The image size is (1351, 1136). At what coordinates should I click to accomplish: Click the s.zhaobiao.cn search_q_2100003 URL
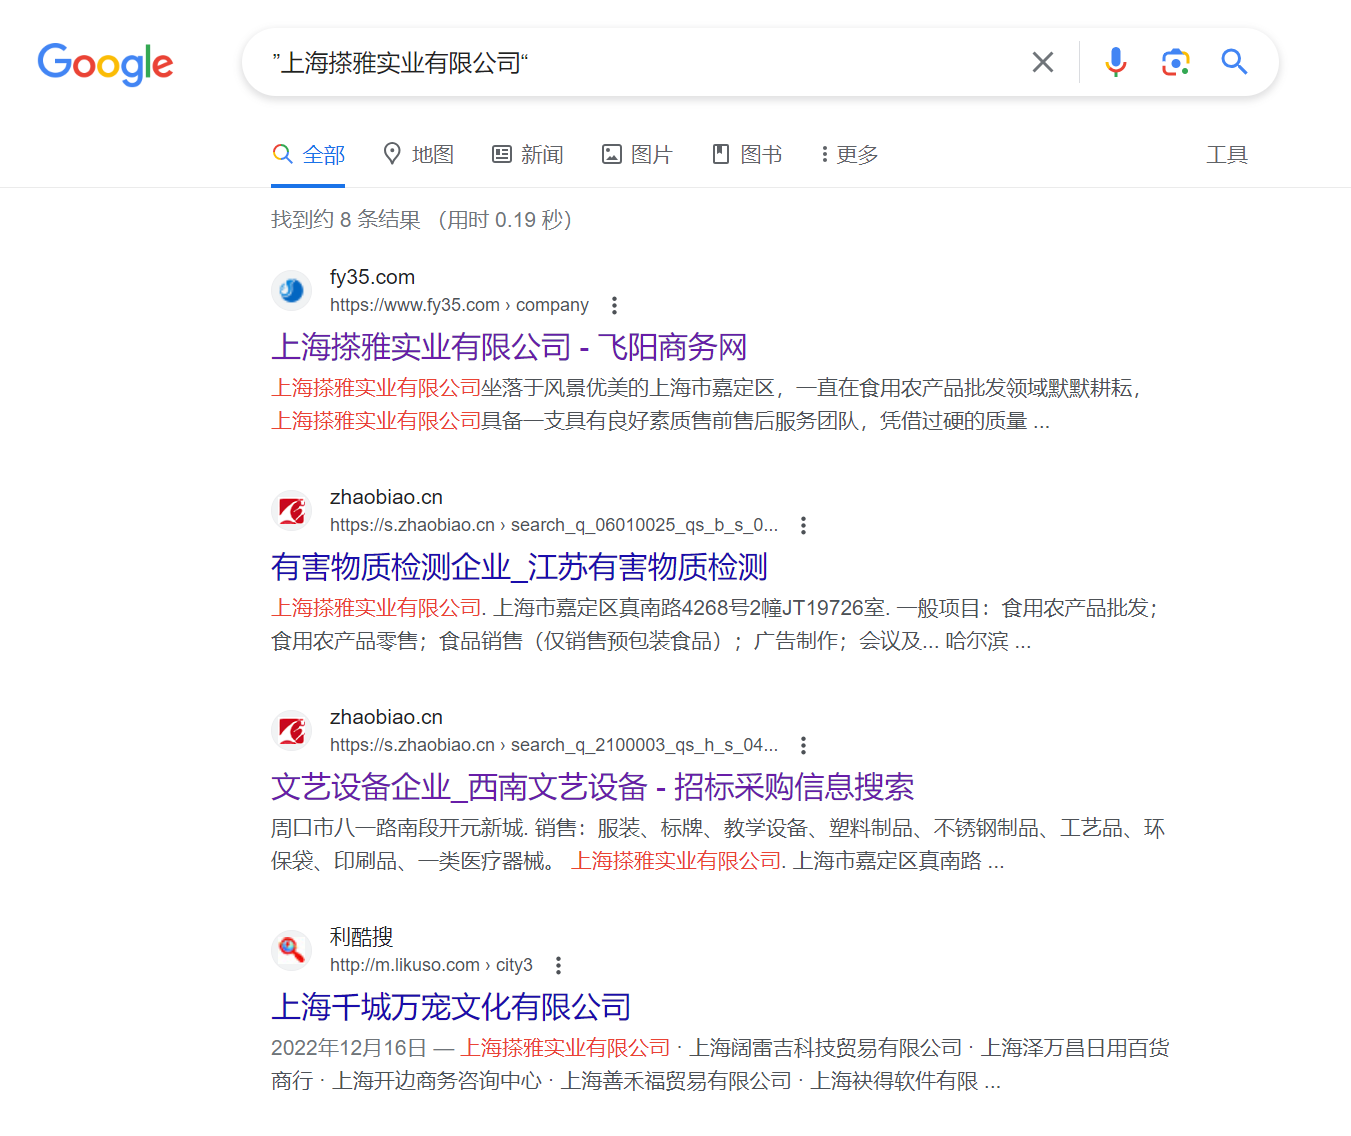point(554,745)
